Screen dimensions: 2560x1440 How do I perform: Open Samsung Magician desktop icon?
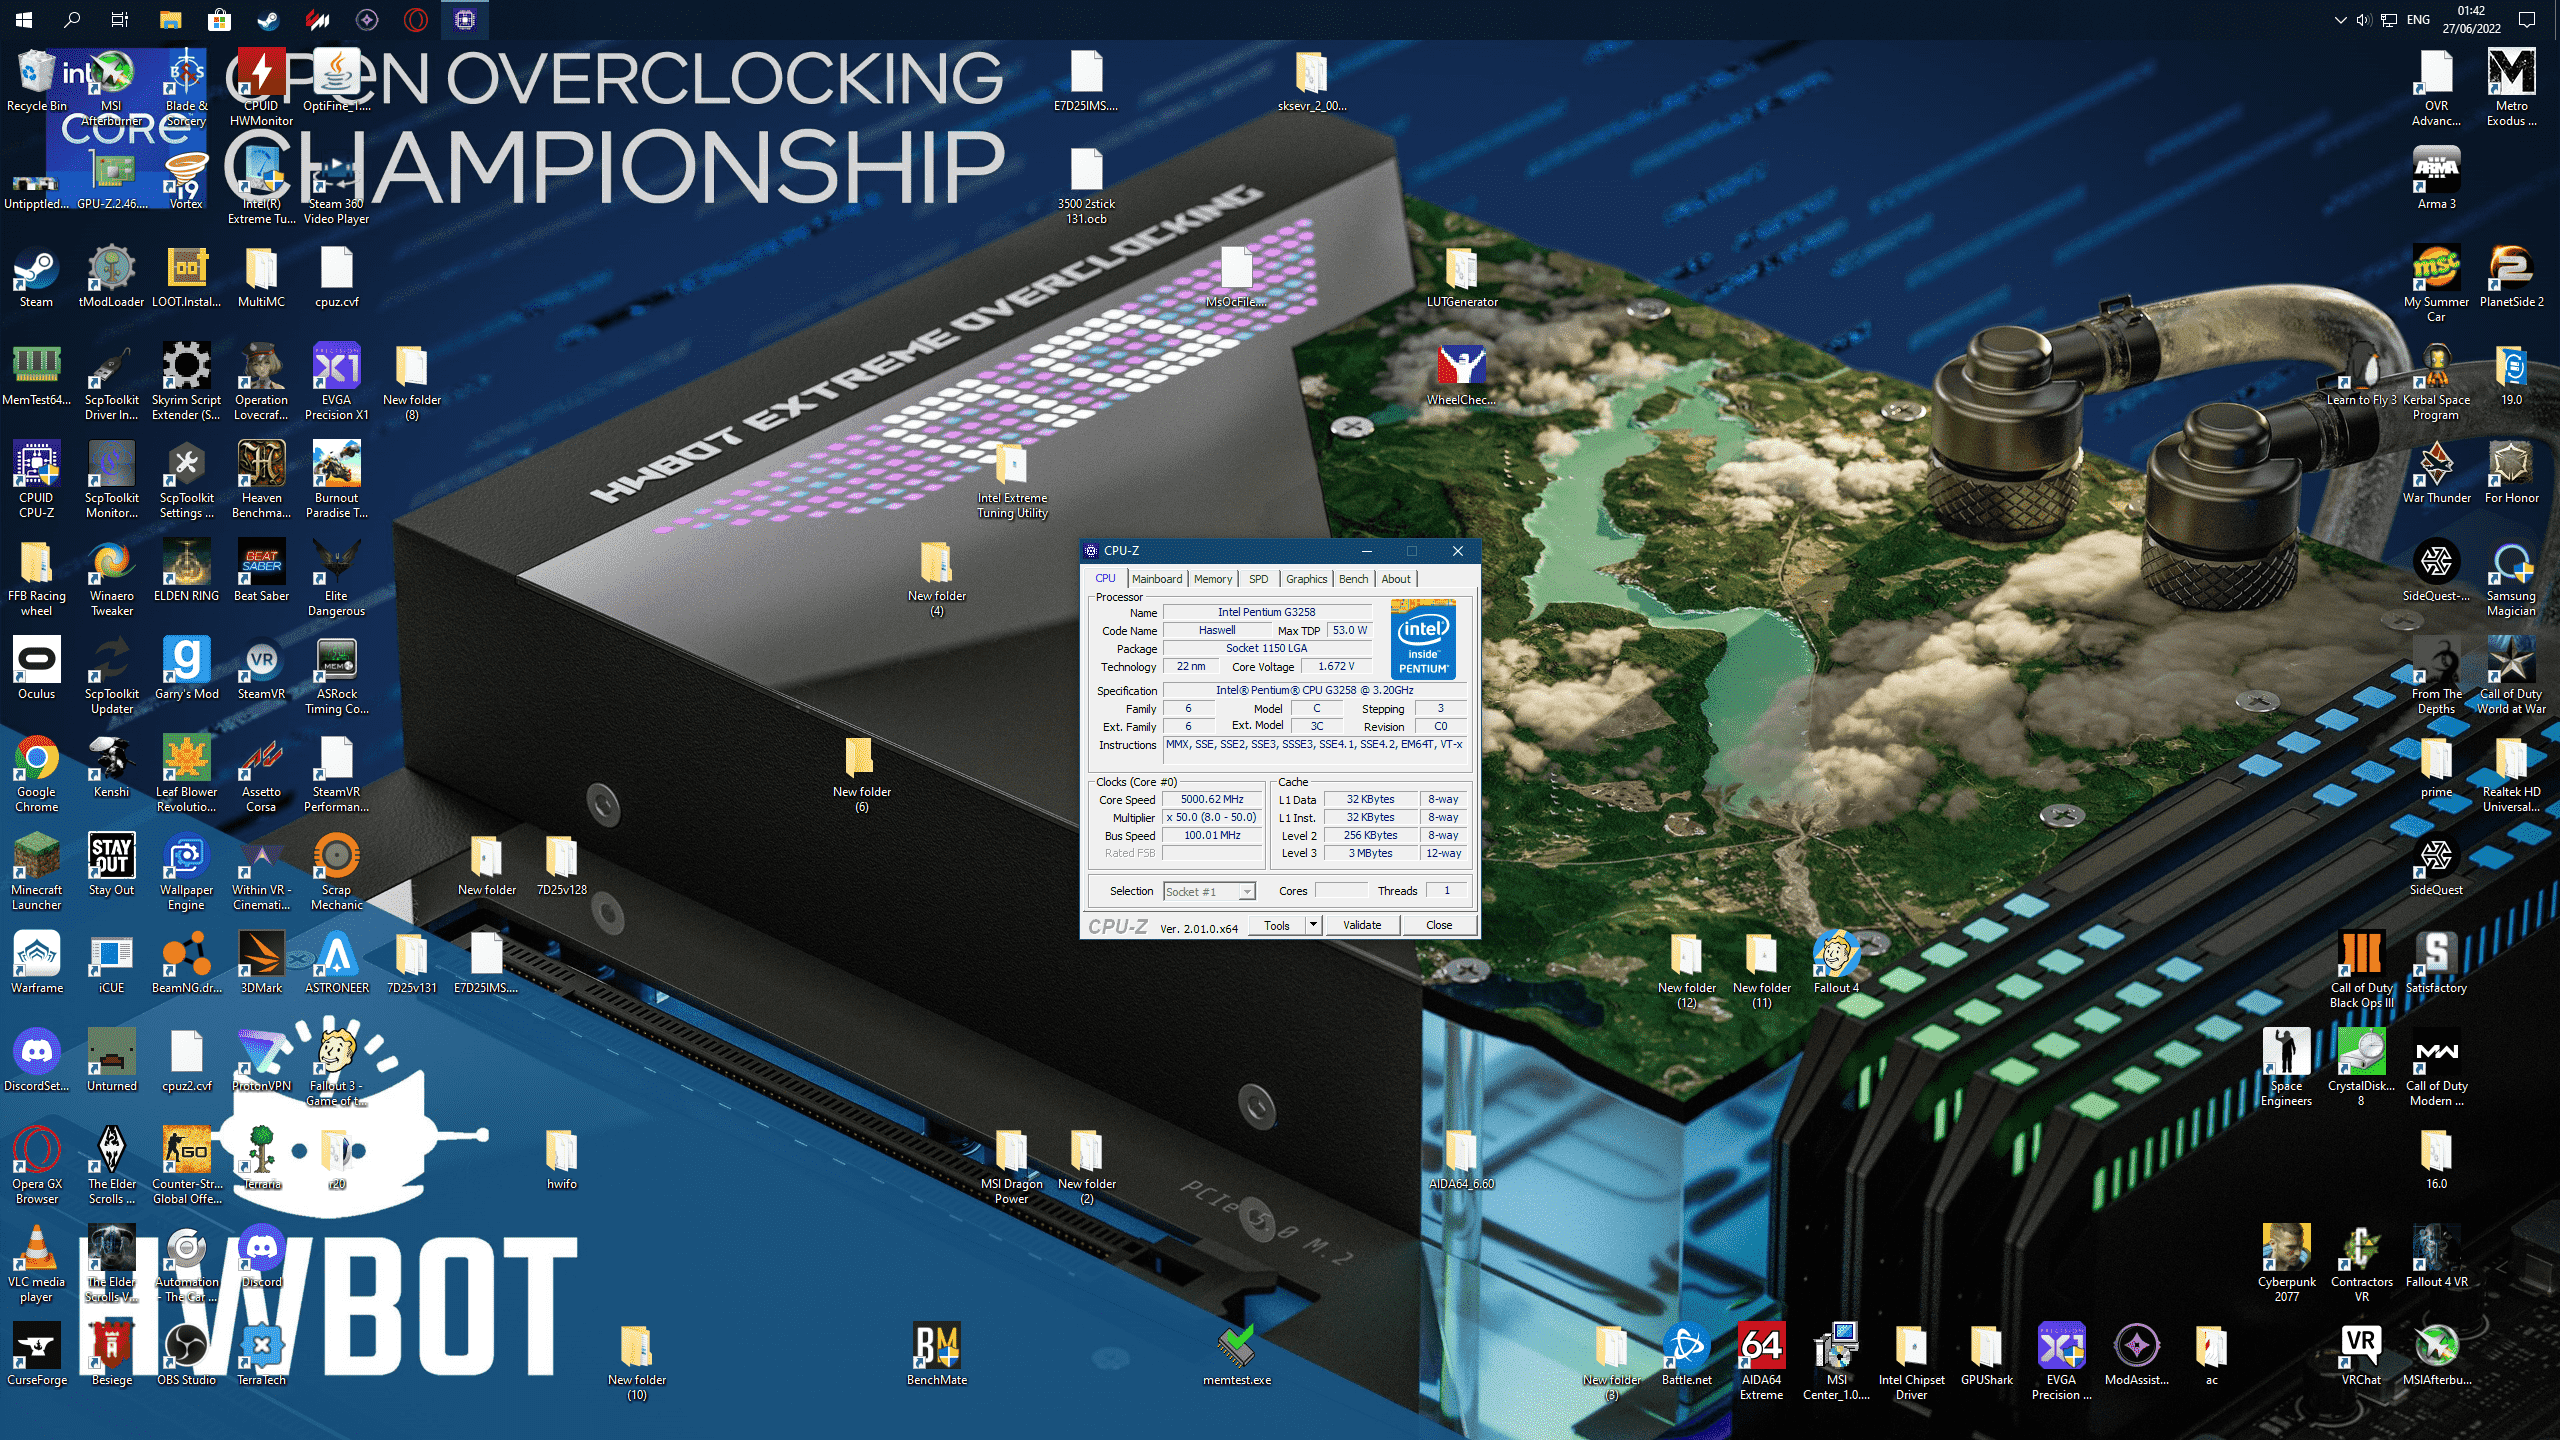pyautogui.click(x=2511, y=578)
